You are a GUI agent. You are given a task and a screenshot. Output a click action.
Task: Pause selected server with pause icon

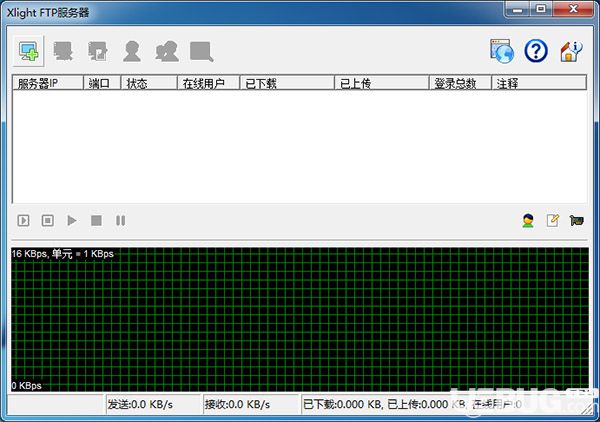pyautogui.click(x=121, y=220)
